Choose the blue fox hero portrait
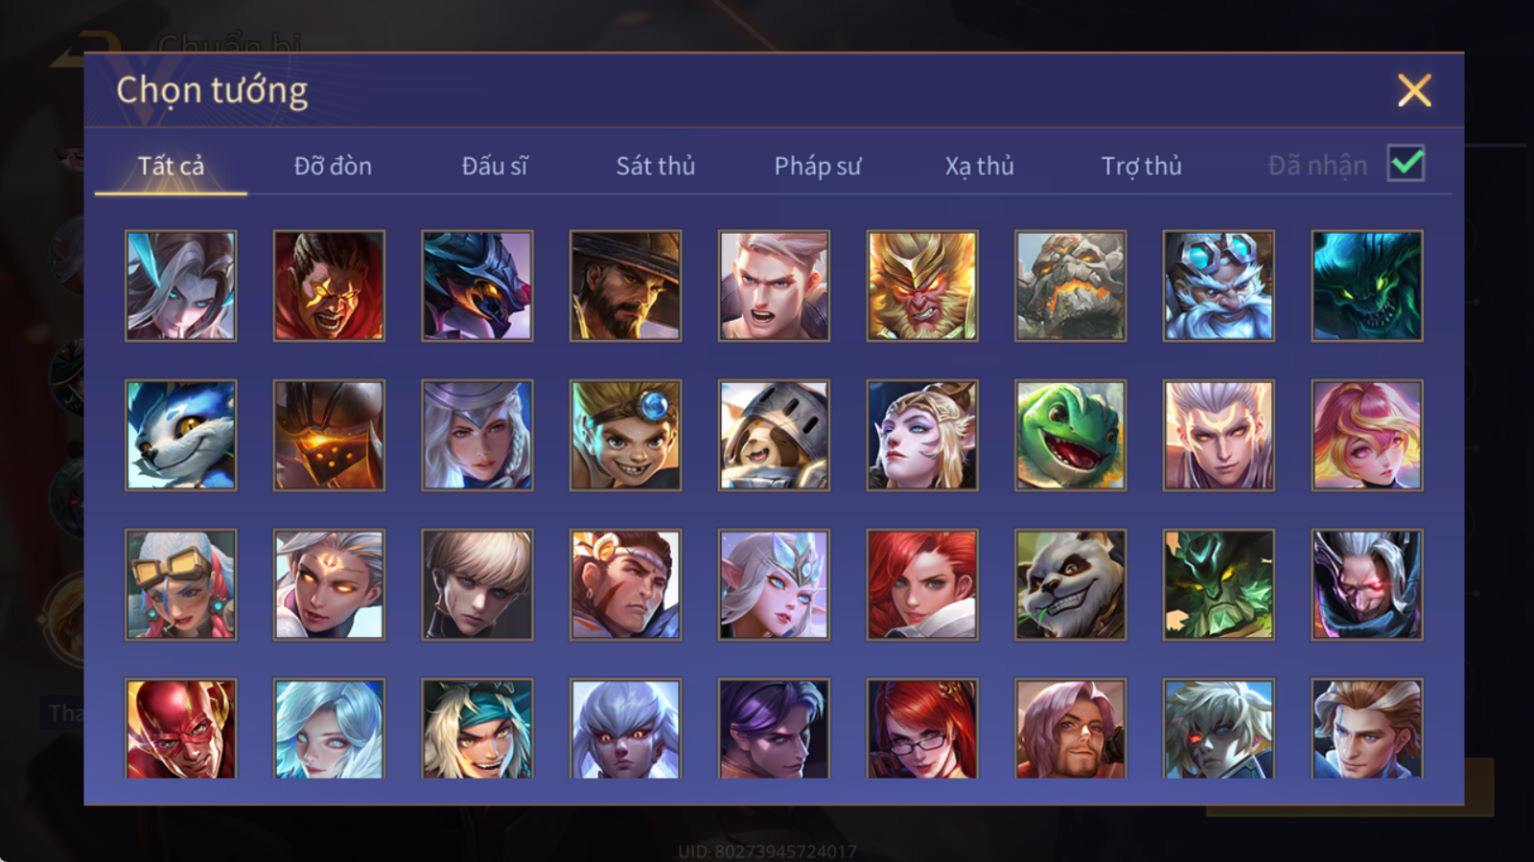The height and width of the screenshot is (862, 1534). point(181,435)
